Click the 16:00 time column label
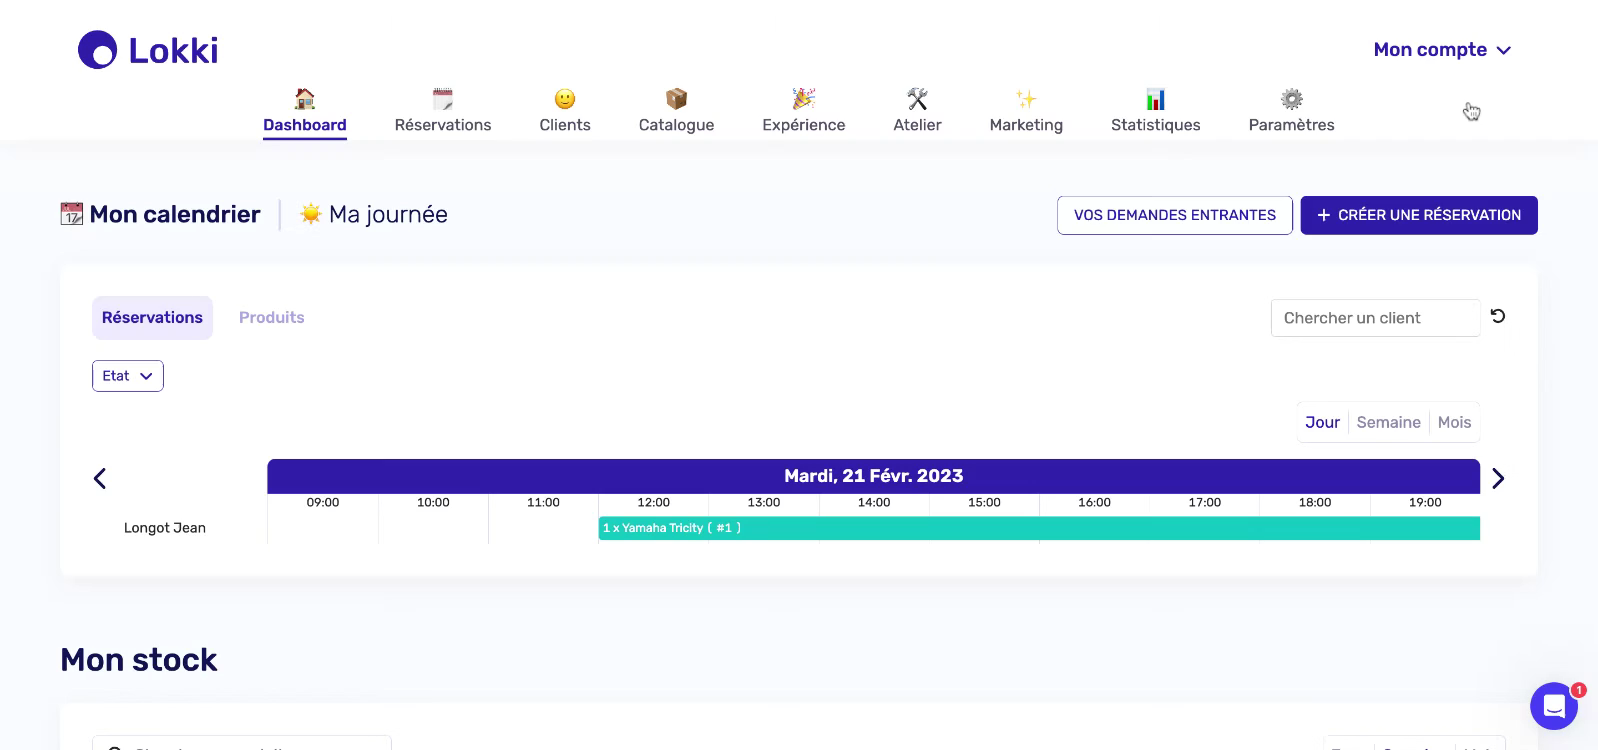1598x750 pixels. (1094, 503)
